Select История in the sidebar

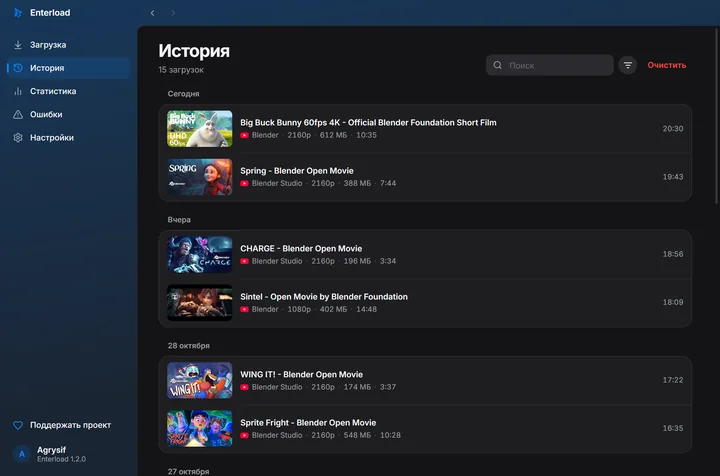pyautogui.click(x=68, y=68)
